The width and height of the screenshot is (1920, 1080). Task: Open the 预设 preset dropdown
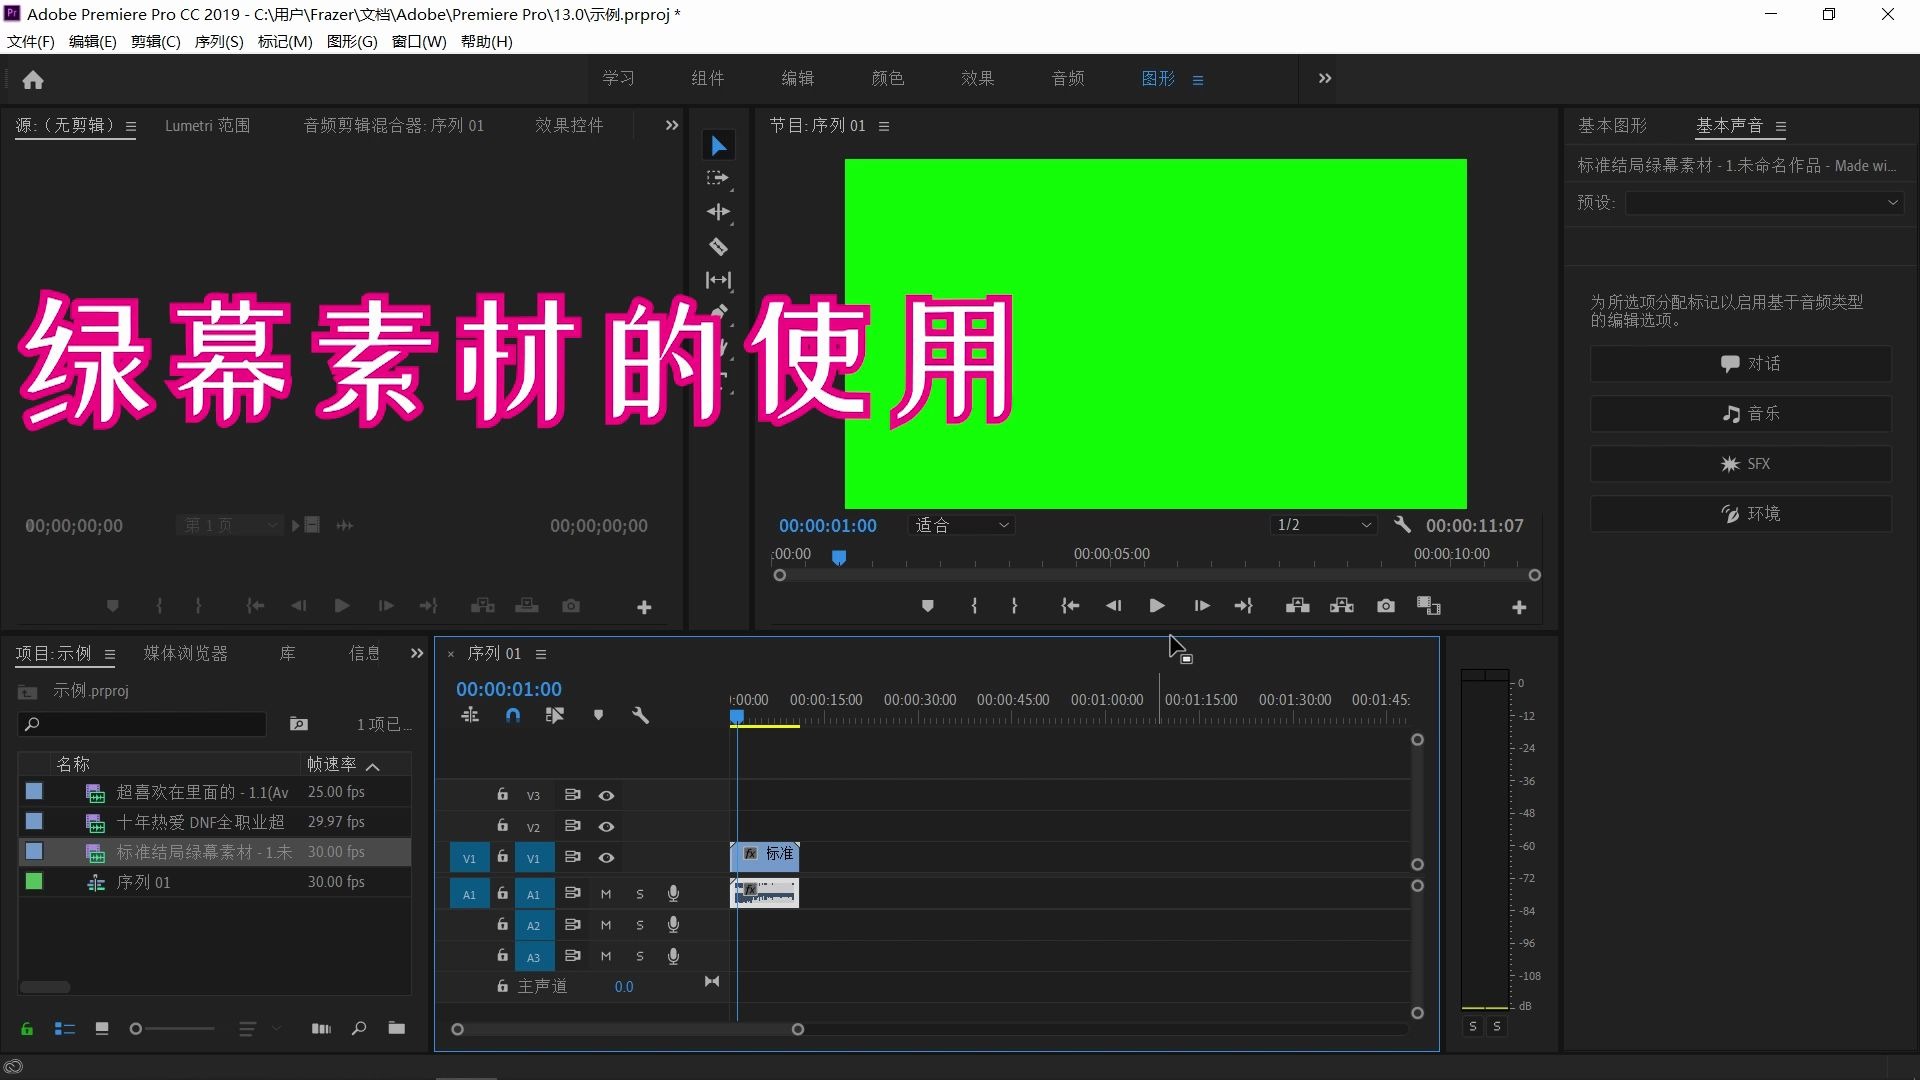[x=1764, y=203]
